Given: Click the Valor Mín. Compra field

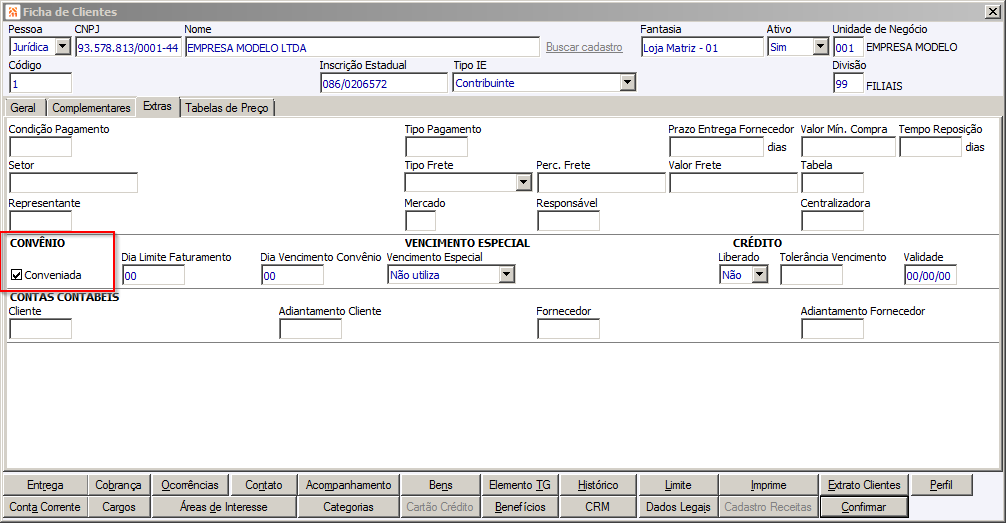Looking at the screenshot, I should pos(848,147).
